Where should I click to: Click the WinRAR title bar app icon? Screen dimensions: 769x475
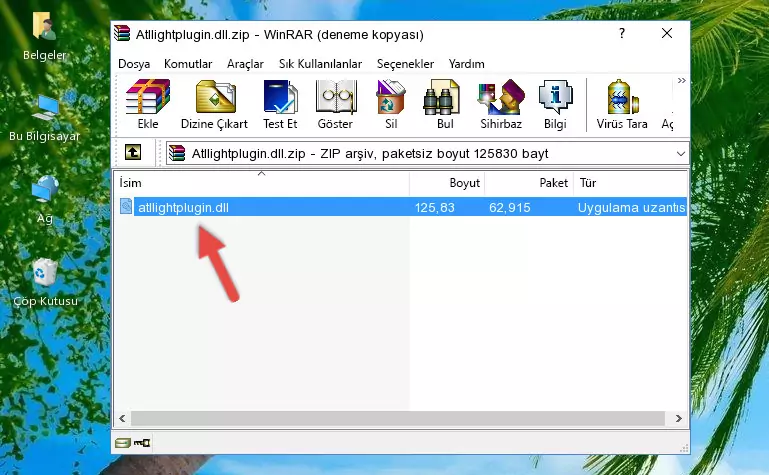tap(122, 33)
